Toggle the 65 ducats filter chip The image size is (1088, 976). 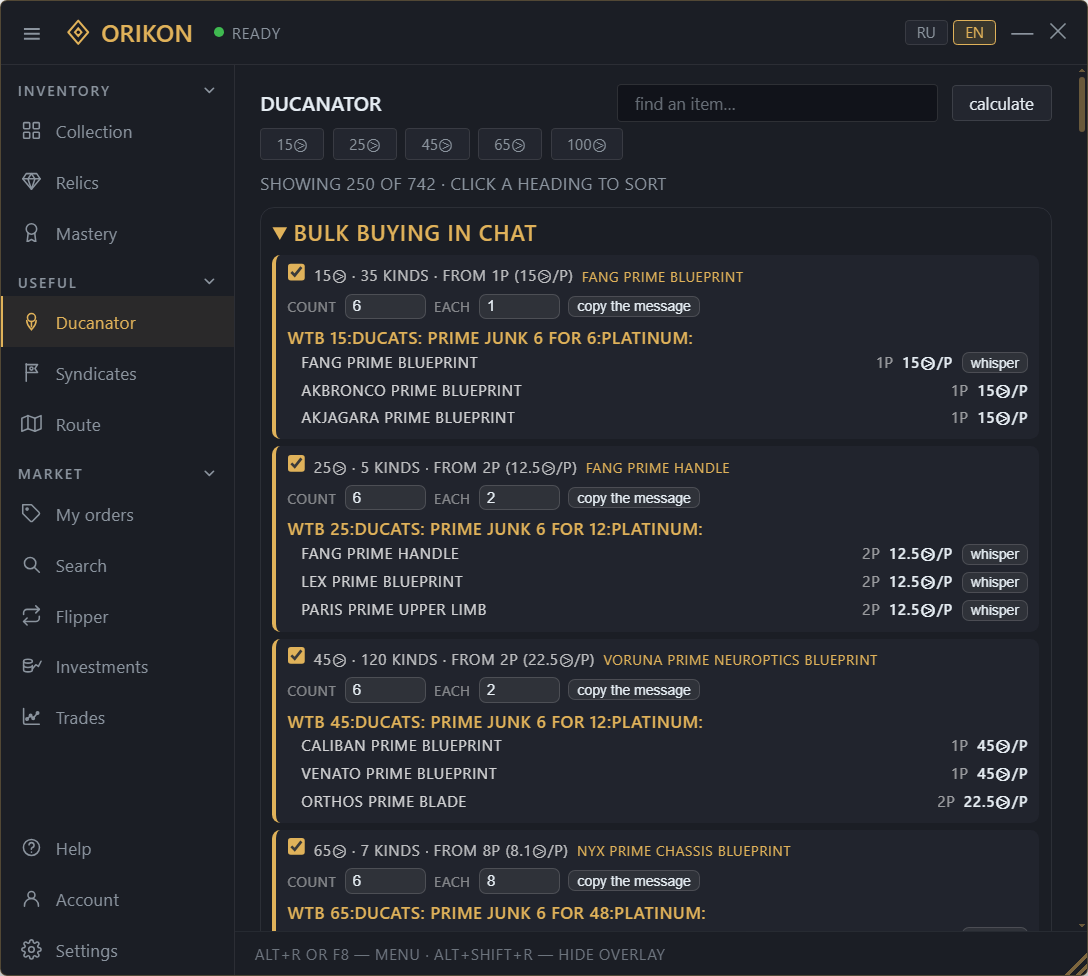509,144
